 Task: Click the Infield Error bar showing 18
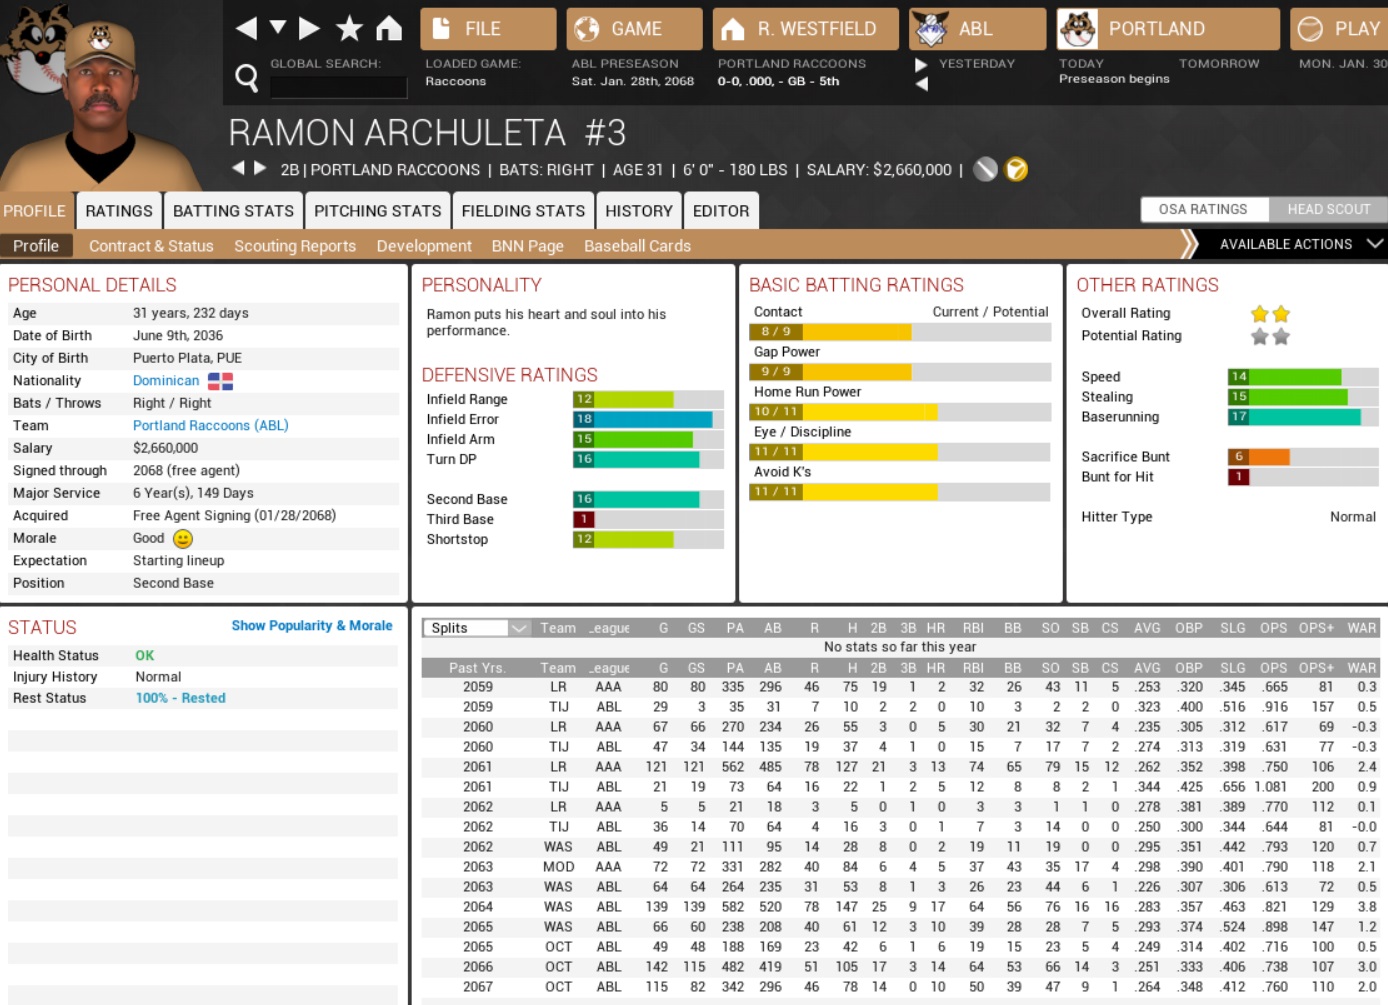click(648, 420)
